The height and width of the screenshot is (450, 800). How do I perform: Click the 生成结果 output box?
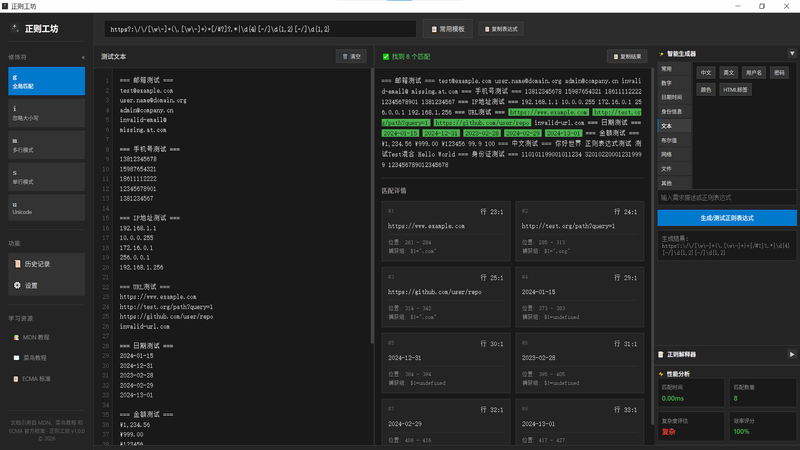727,245
